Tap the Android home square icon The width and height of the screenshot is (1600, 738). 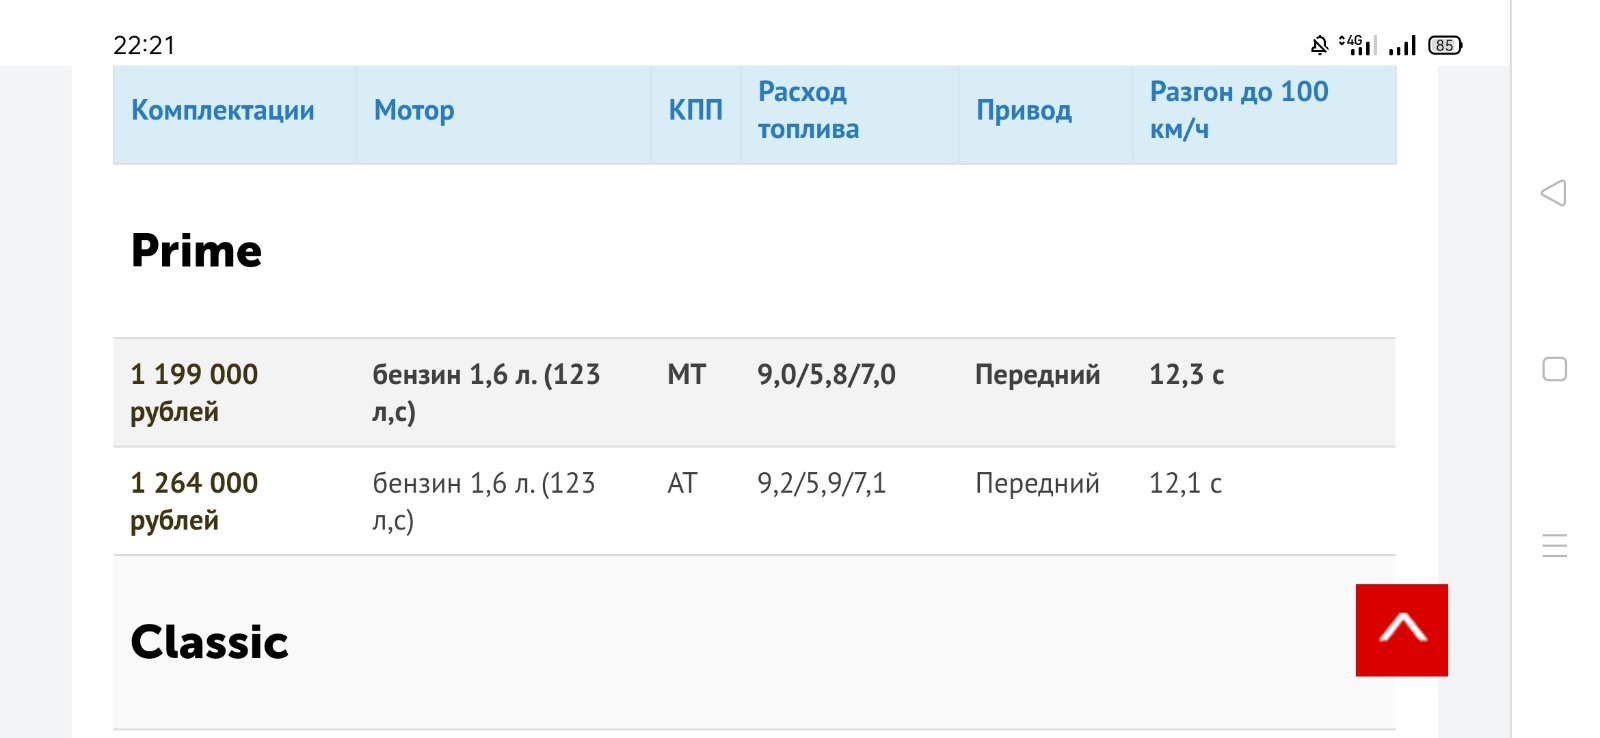point(1554,369)
